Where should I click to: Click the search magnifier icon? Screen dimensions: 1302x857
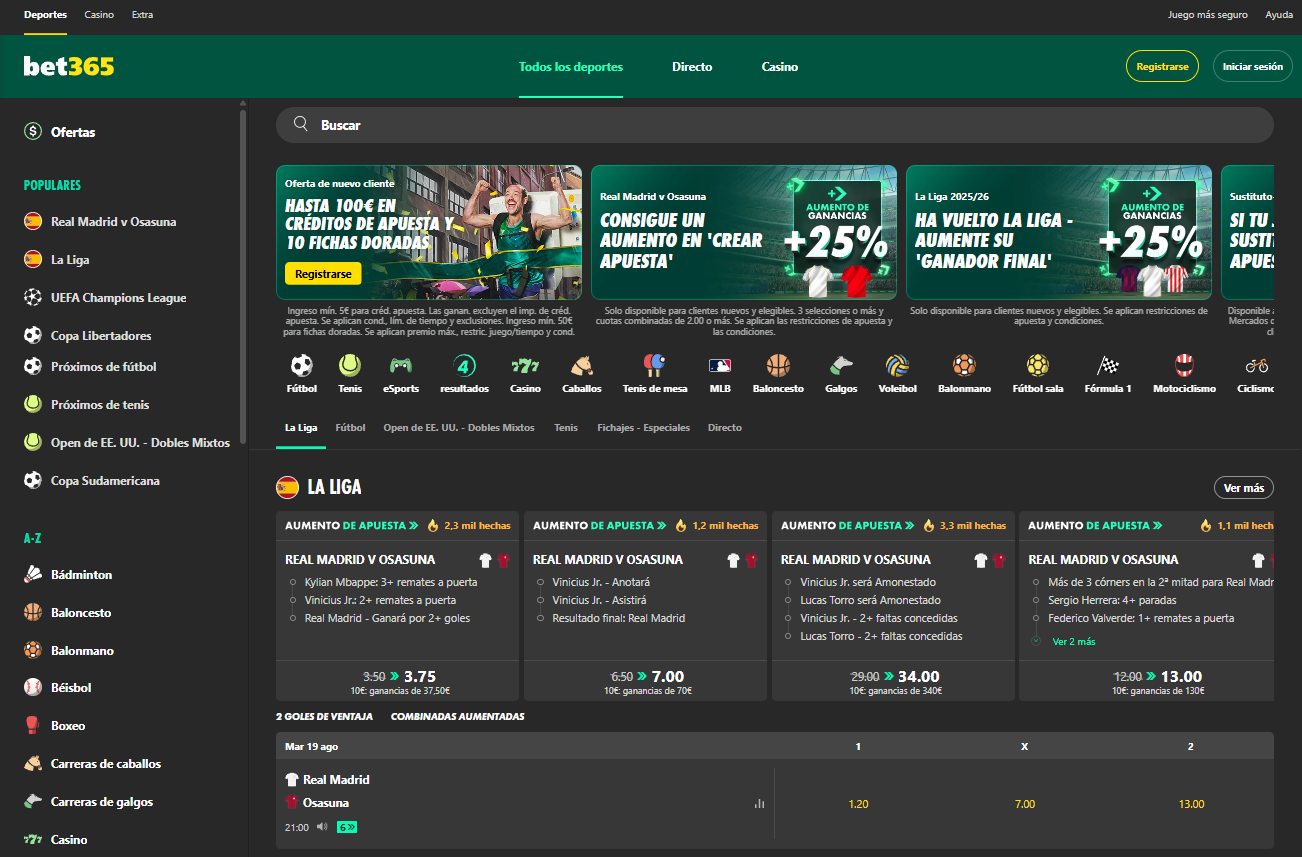pyautogui.click(x=300, y=125)
